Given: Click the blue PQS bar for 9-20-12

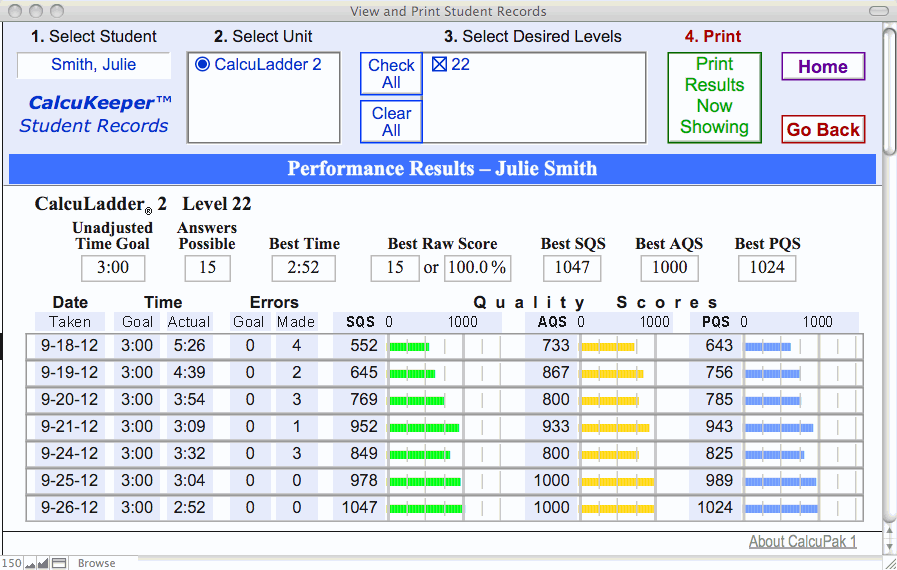Looking at the screenshot, I should 773,401.
